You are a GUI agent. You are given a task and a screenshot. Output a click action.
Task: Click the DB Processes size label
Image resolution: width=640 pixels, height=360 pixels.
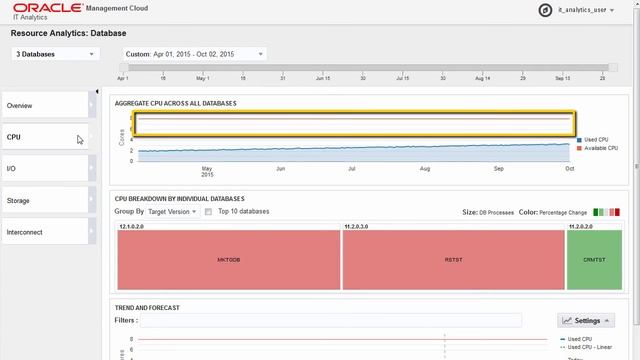coord(496,213)
